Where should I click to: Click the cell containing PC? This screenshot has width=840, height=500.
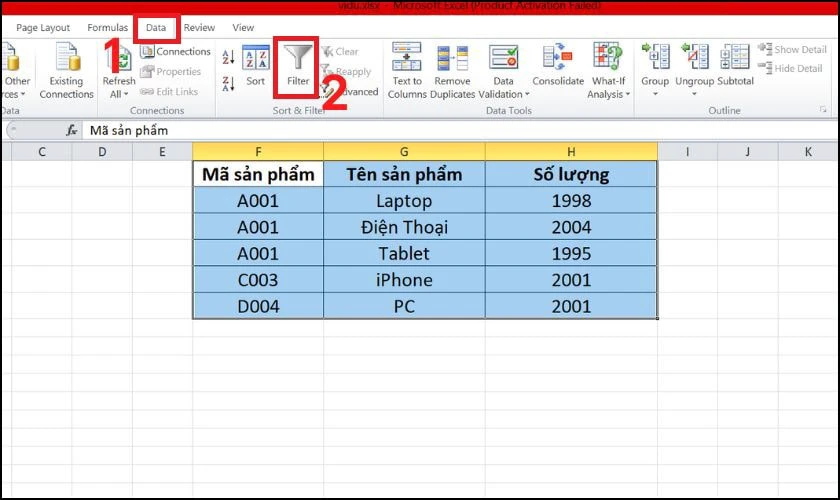[404, 306]
